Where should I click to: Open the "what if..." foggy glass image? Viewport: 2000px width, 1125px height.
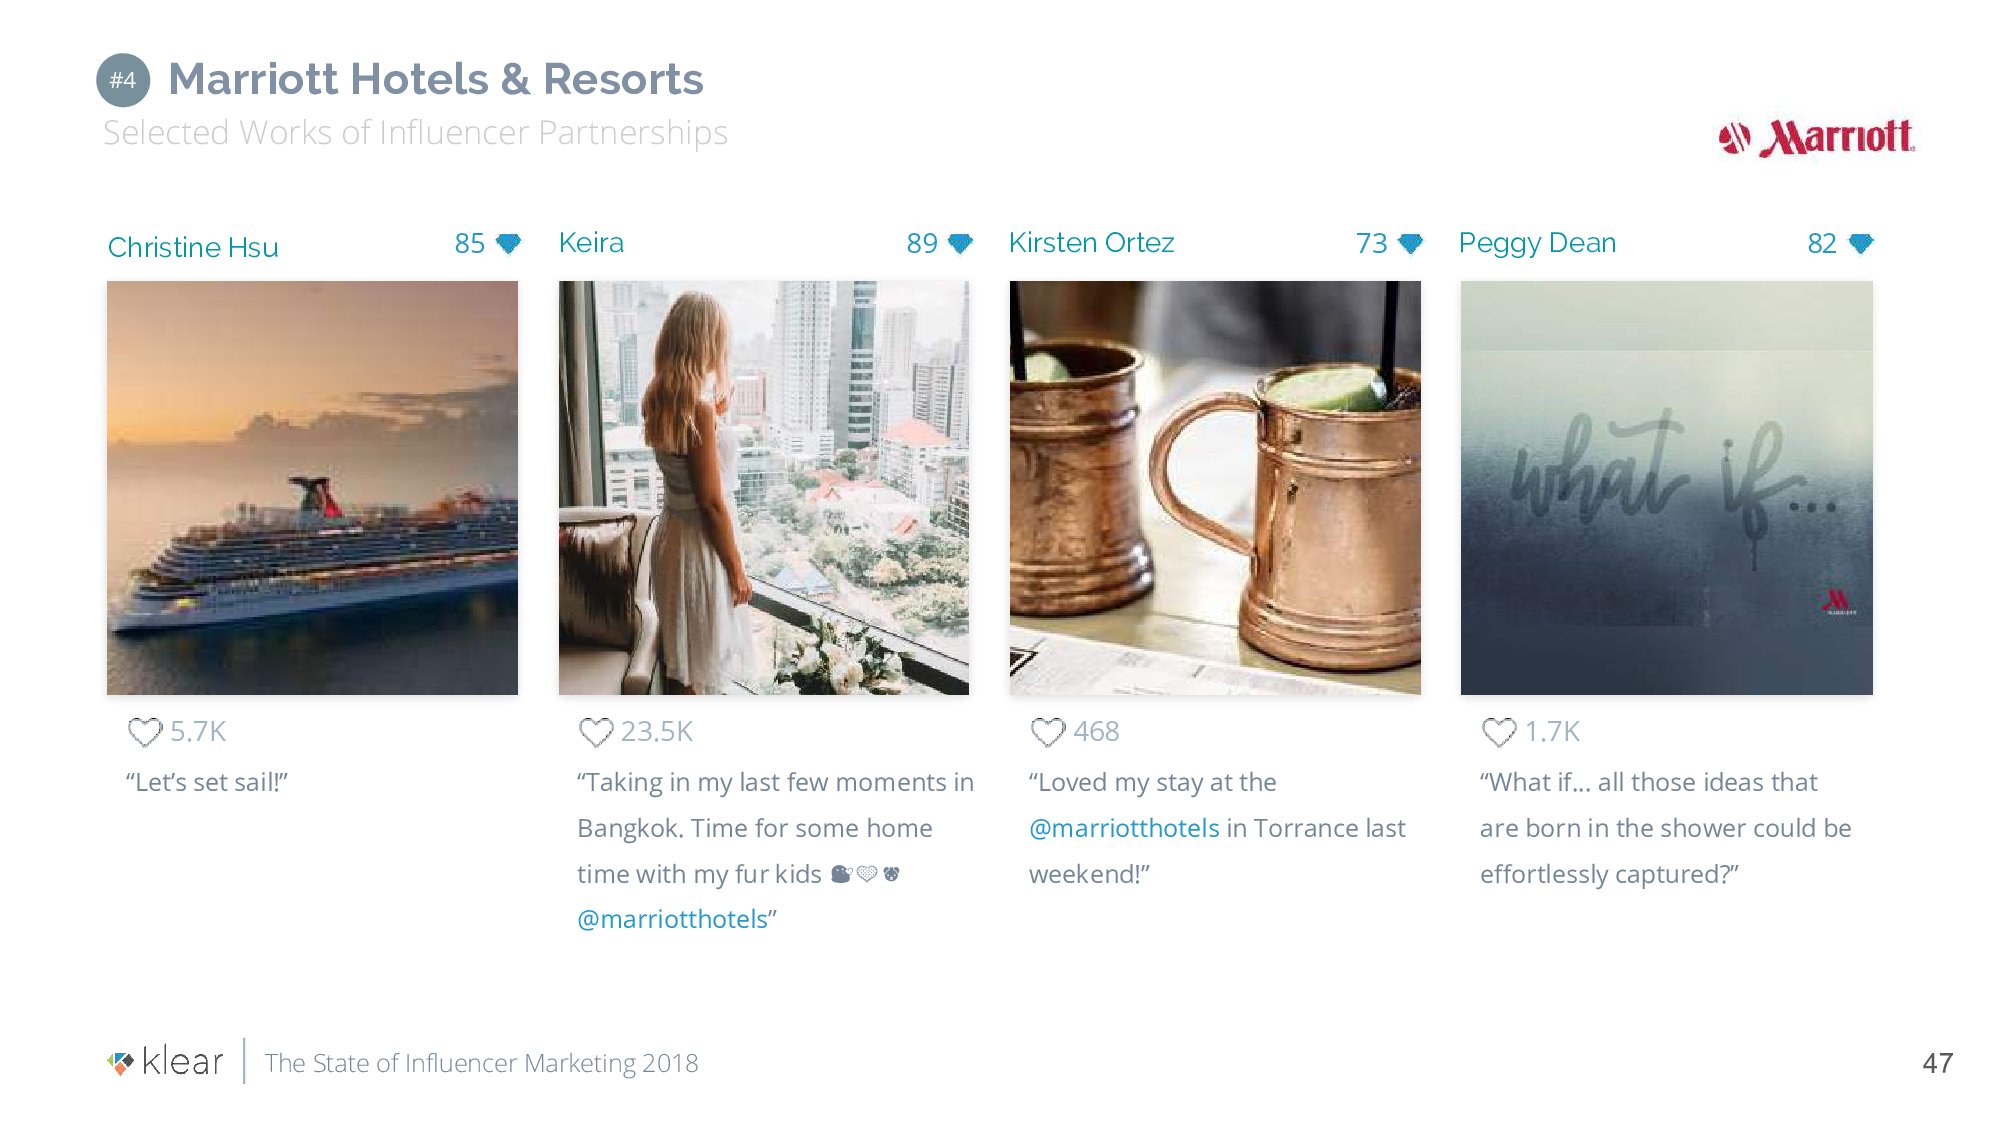[1666, 488]
